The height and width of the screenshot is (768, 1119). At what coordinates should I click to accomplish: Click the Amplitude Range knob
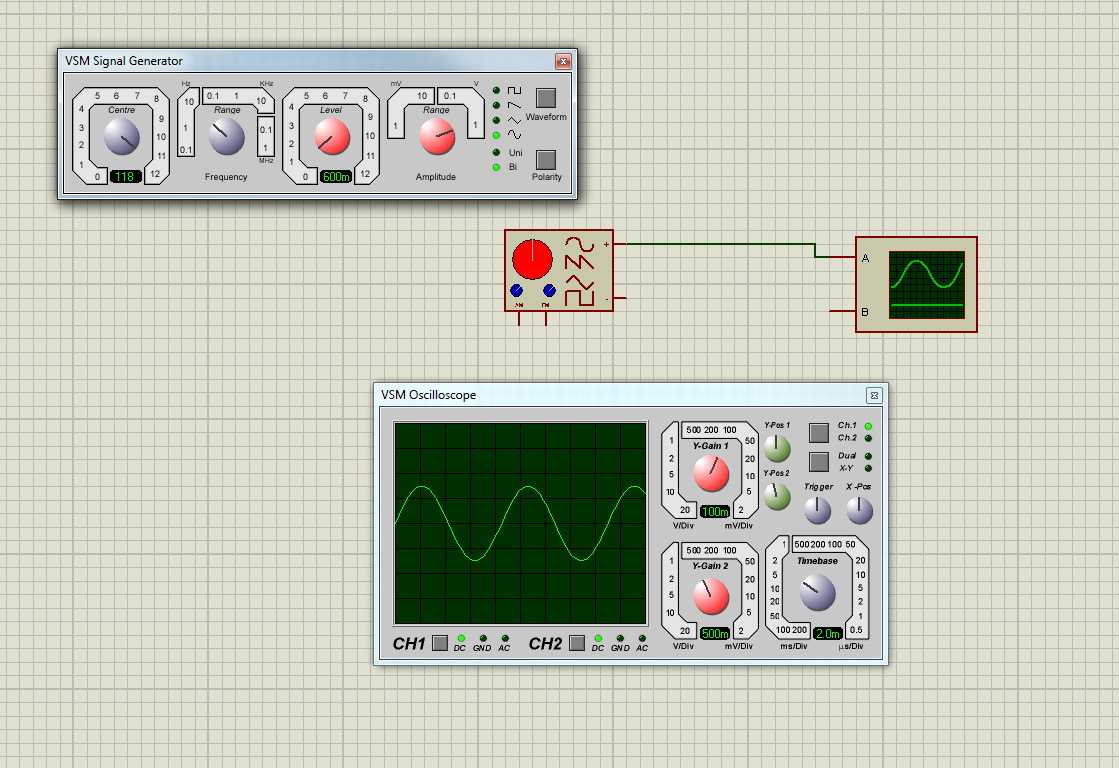pos(437,137)
